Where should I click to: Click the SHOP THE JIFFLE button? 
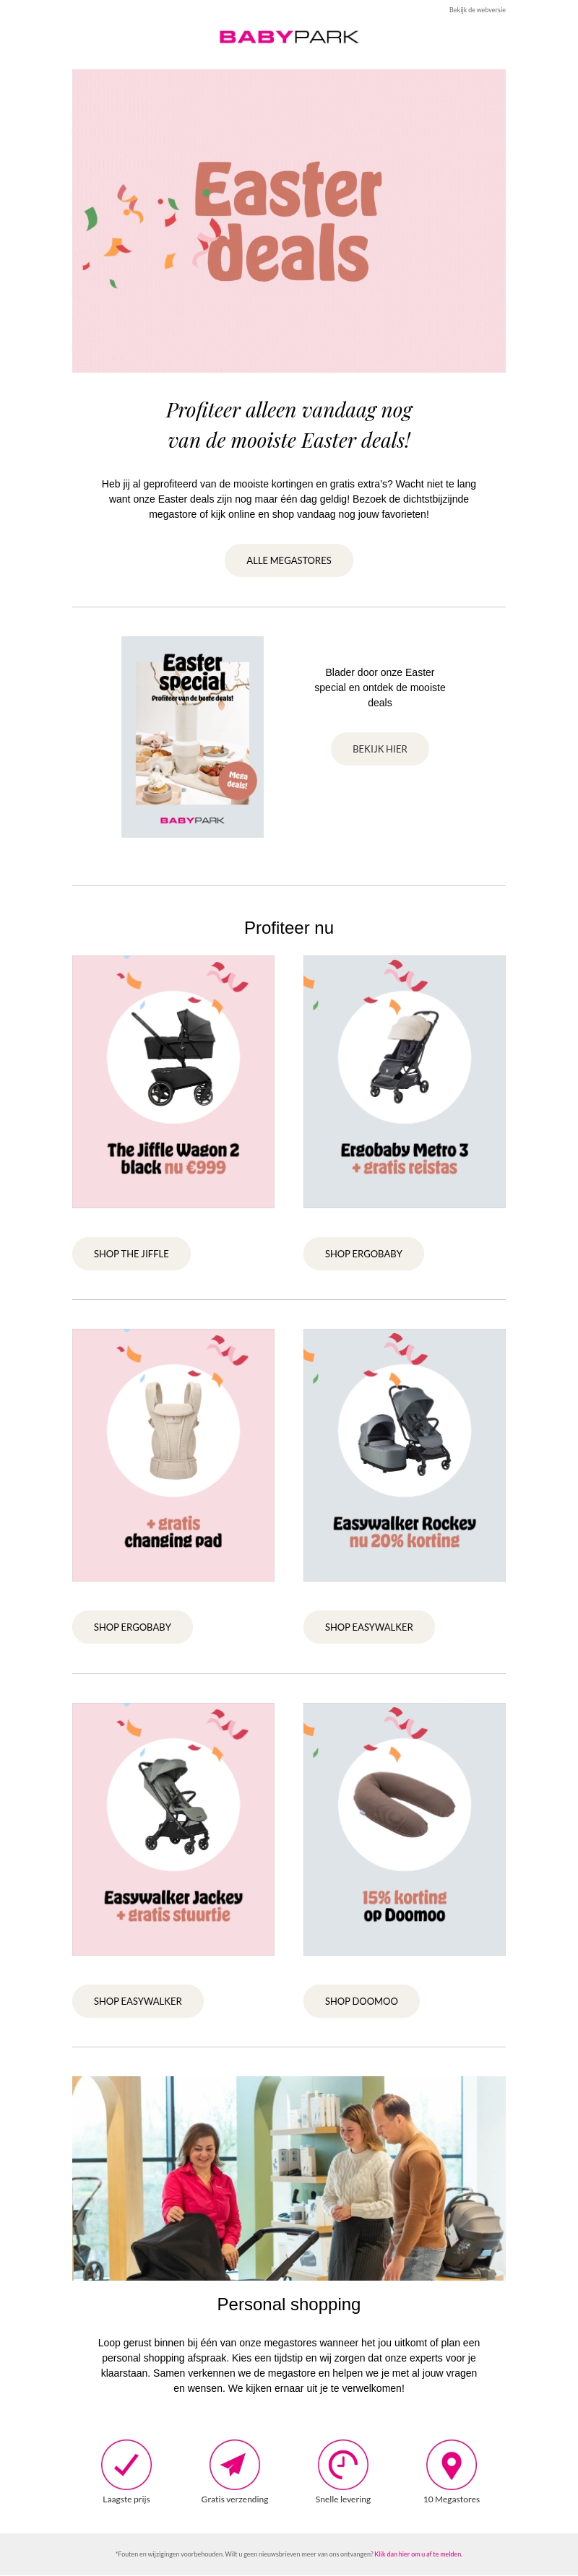(x=131, y=1254)
